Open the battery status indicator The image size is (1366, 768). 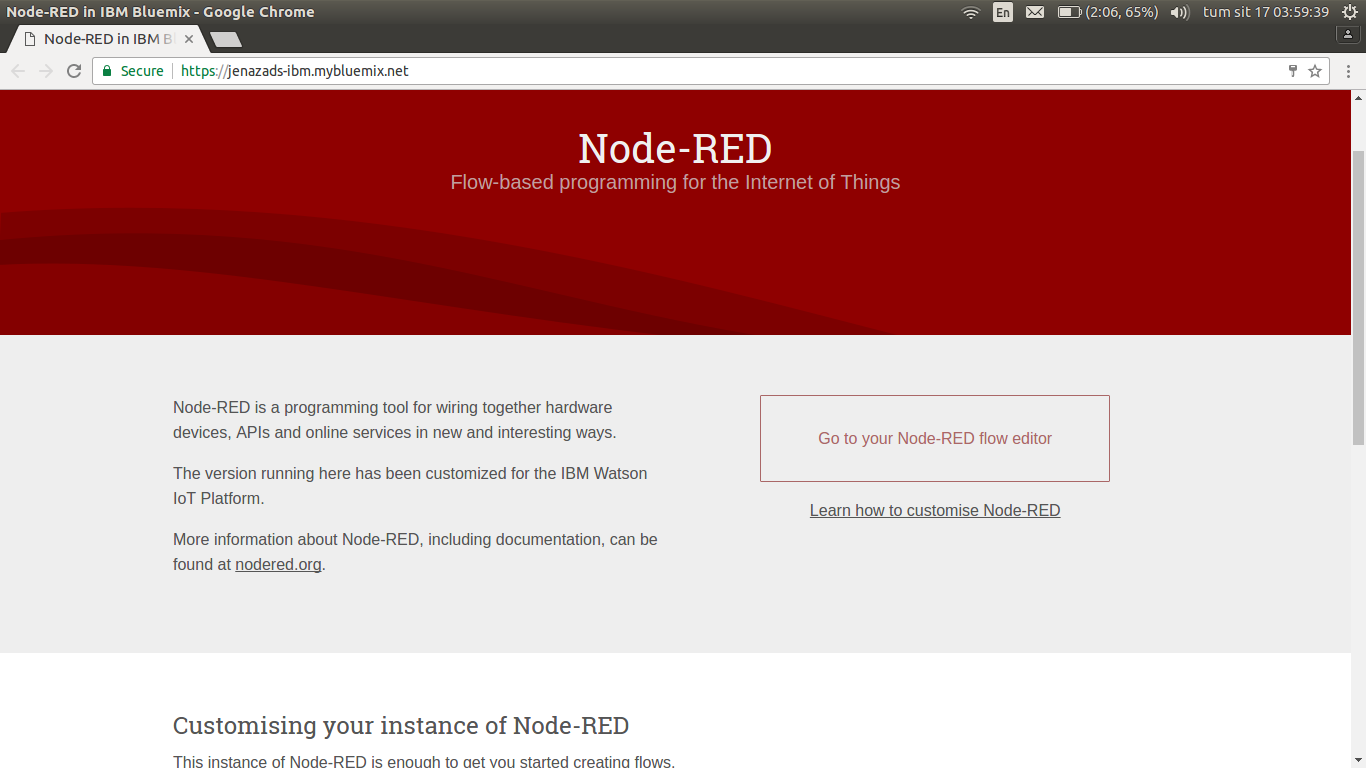point(1108,12)
